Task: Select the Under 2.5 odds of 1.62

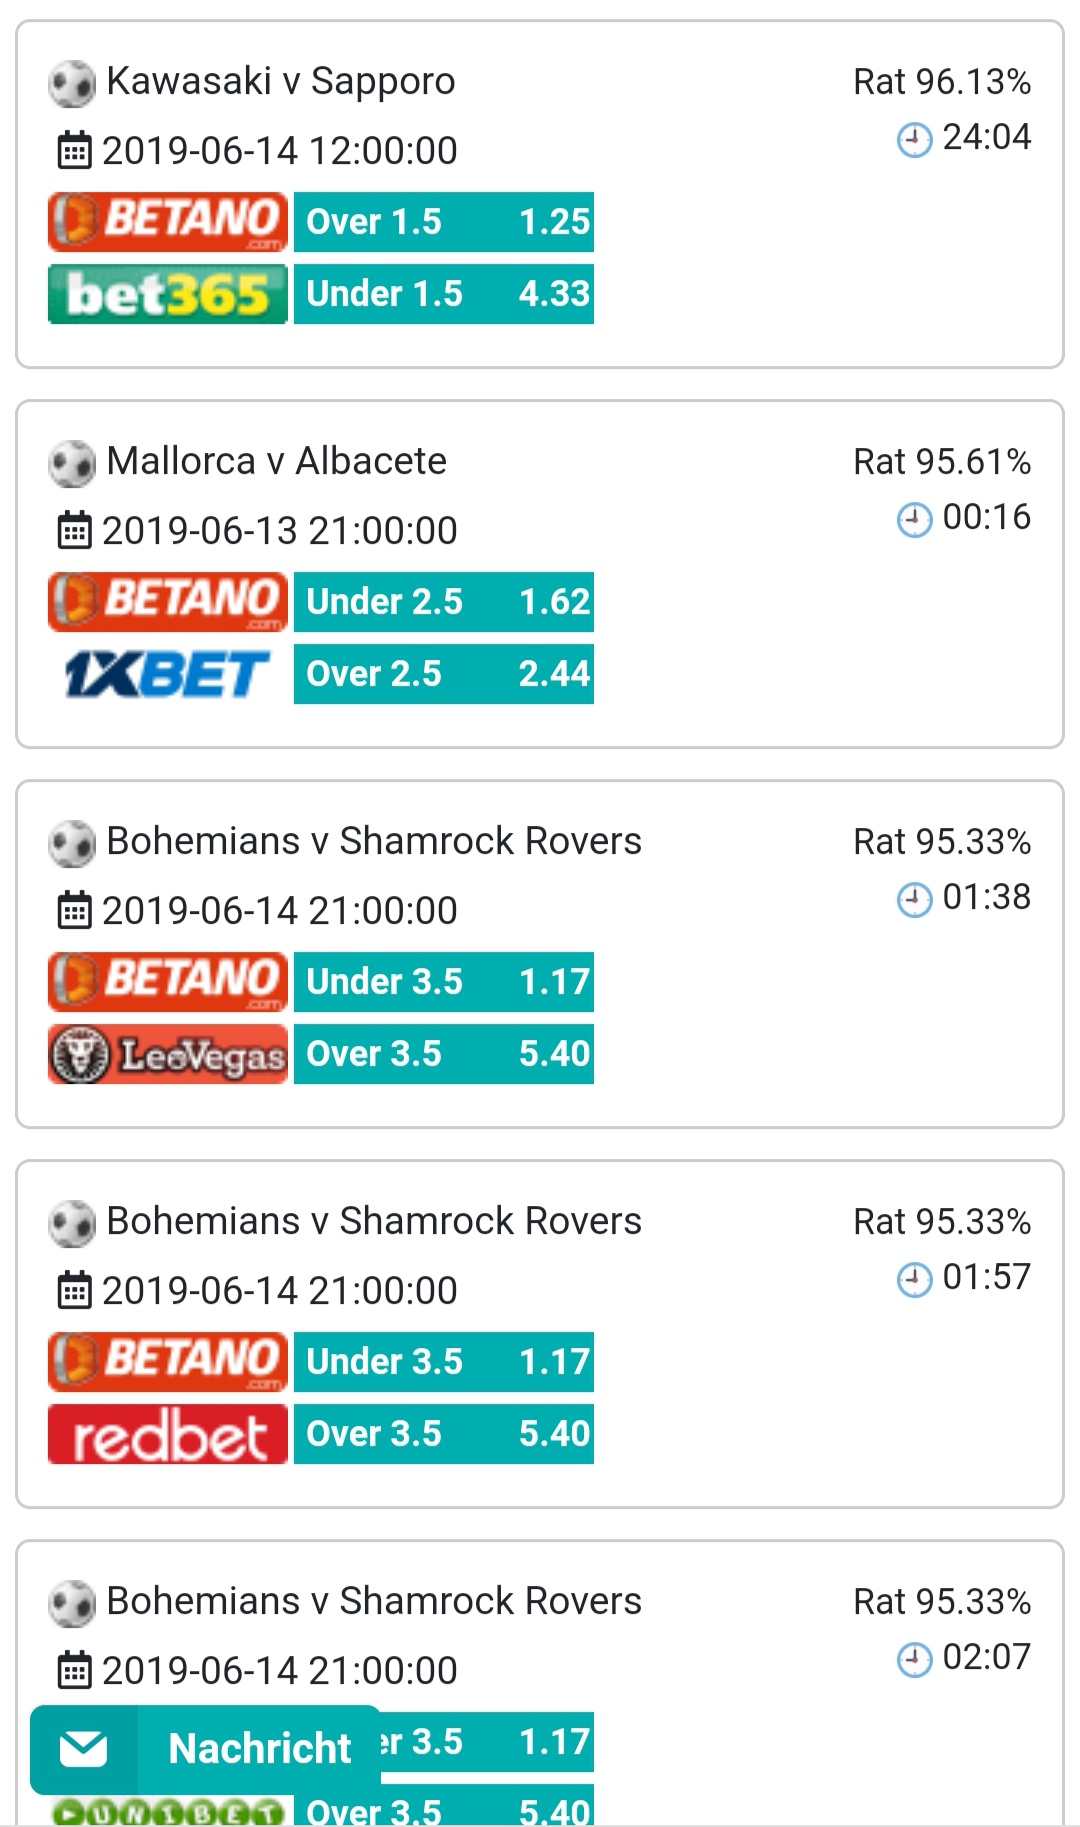Action: tap(444, 602)
